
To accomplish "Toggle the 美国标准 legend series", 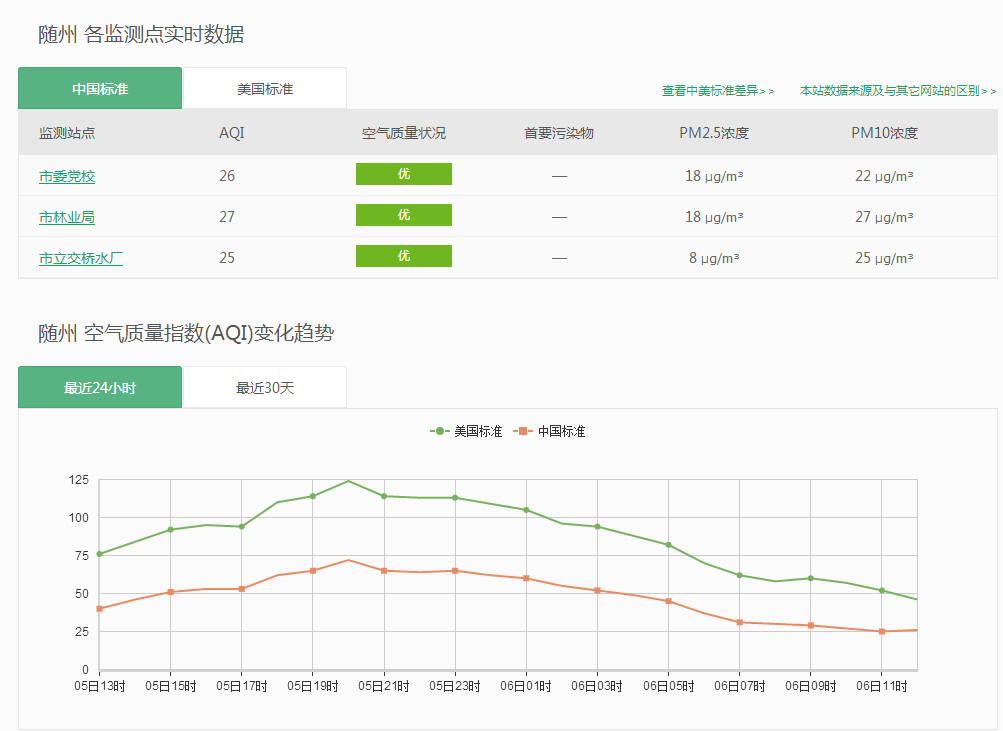I will point(467,431).
